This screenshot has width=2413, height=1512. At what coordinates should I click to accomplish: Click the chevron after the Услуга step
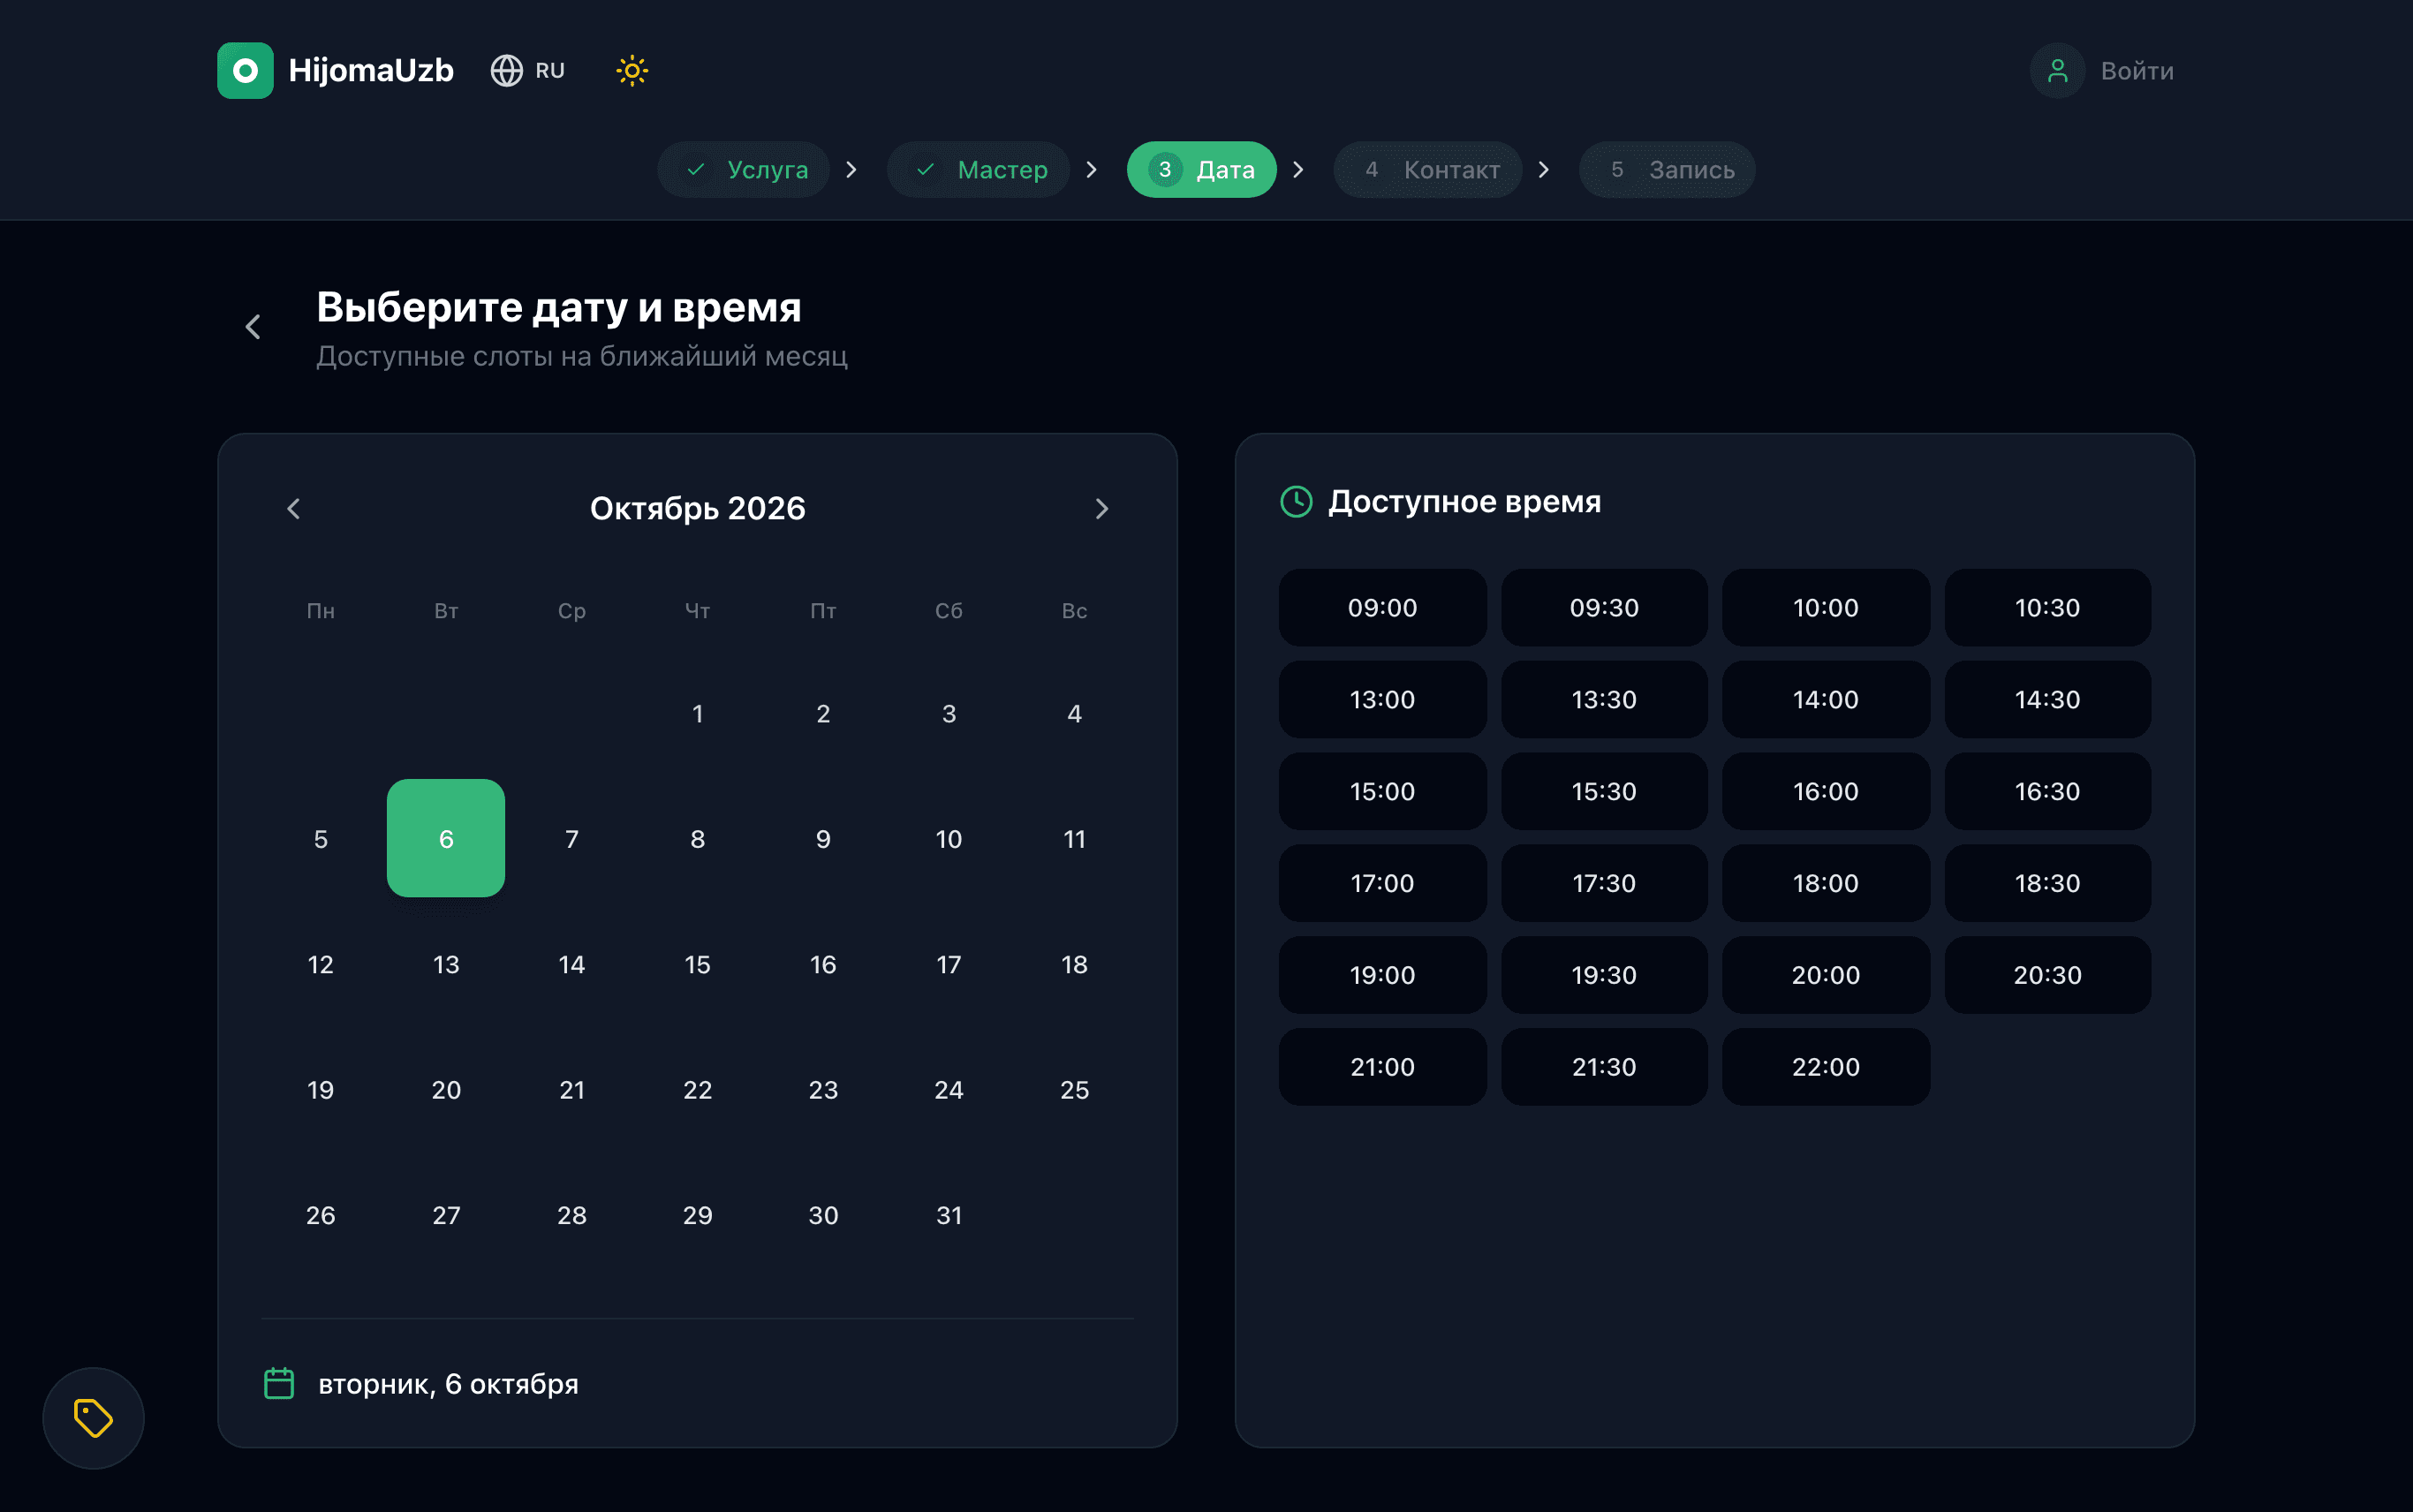pyautogui.click(x=851, y=170)
